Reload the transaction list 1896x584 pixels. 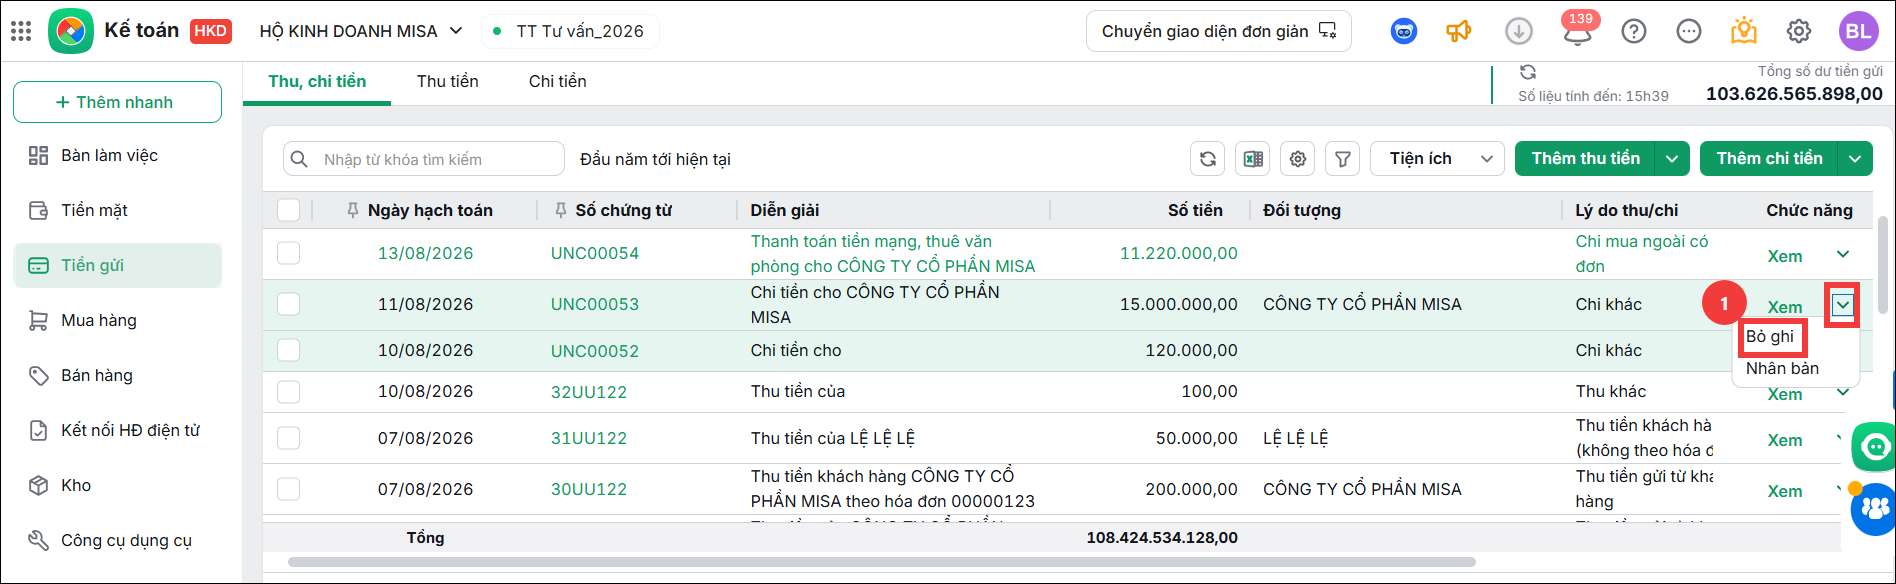point(1208,159)
